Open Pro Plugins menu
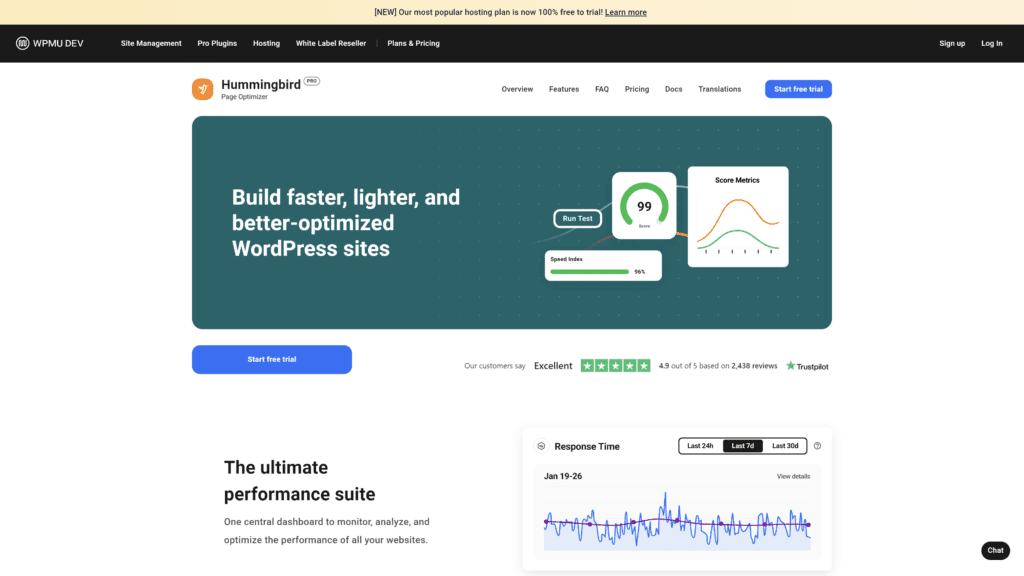1024x576 pixels. tap(217, 43)
